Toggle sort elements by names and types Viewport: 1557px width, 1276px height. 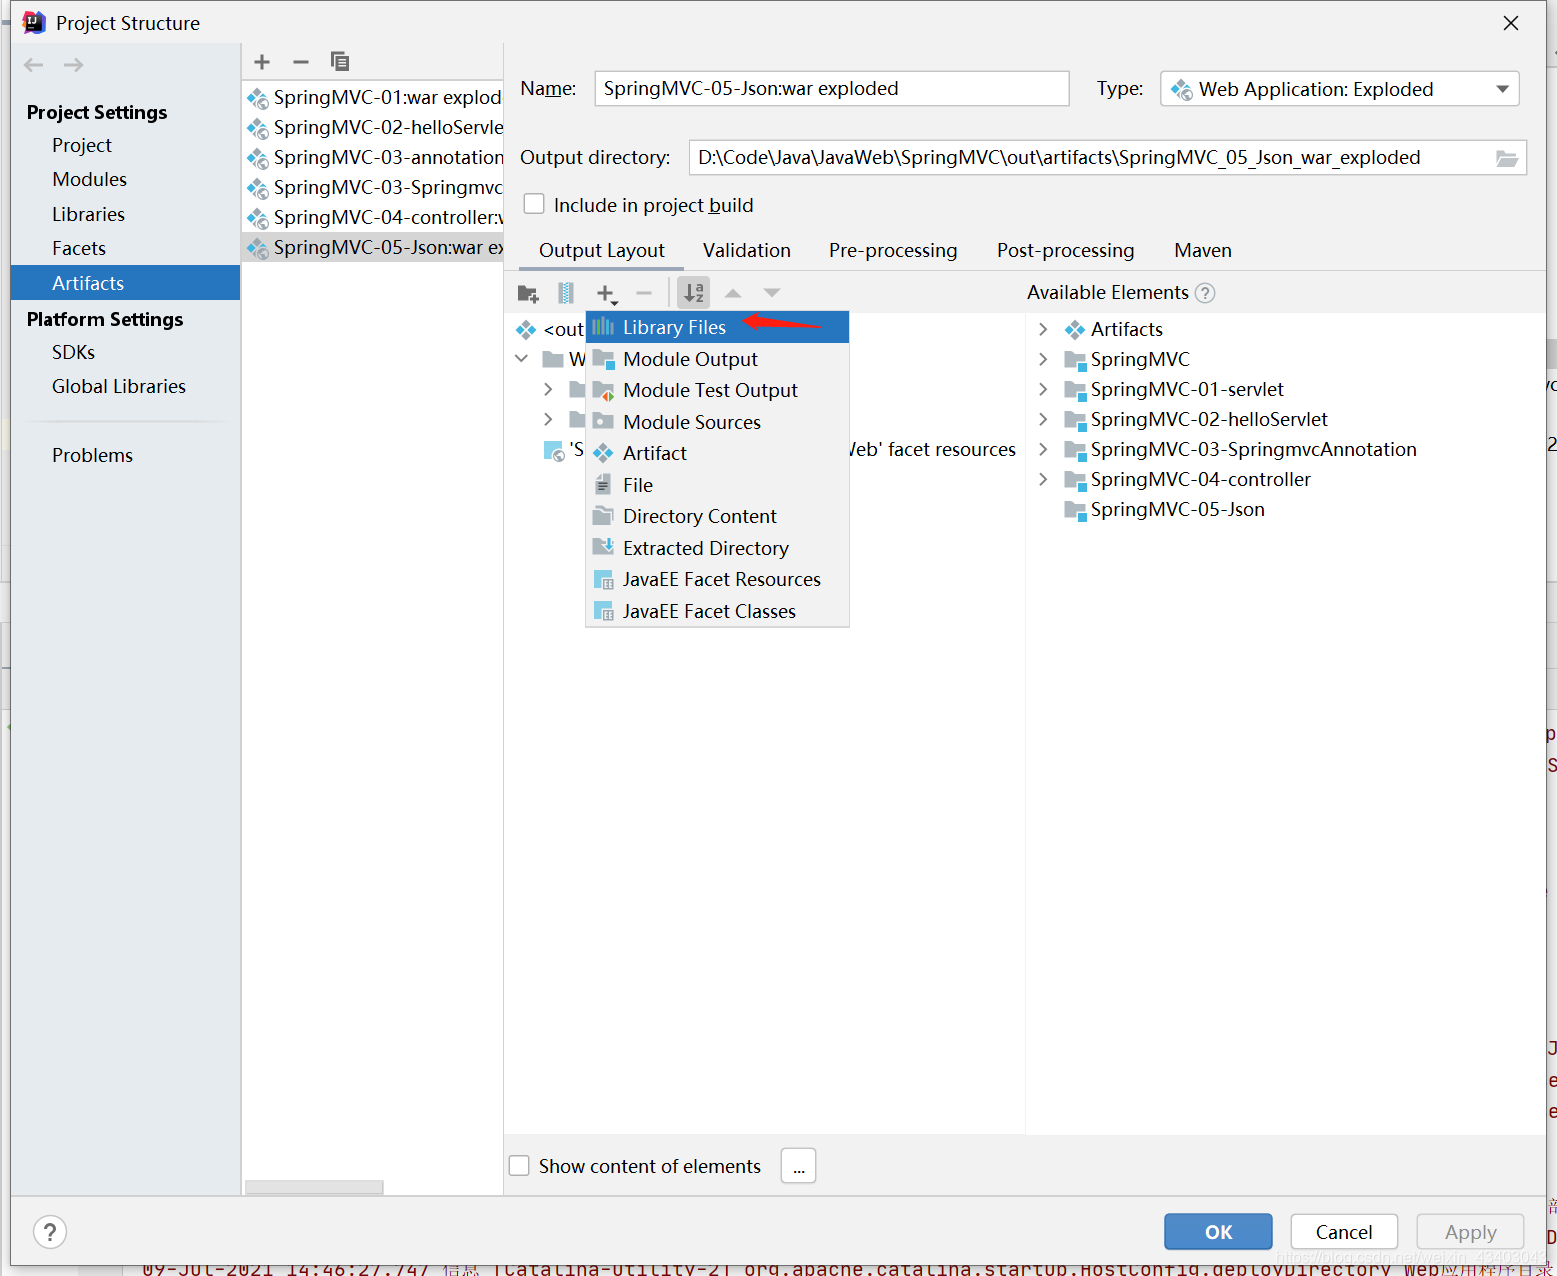coord(693,293)
